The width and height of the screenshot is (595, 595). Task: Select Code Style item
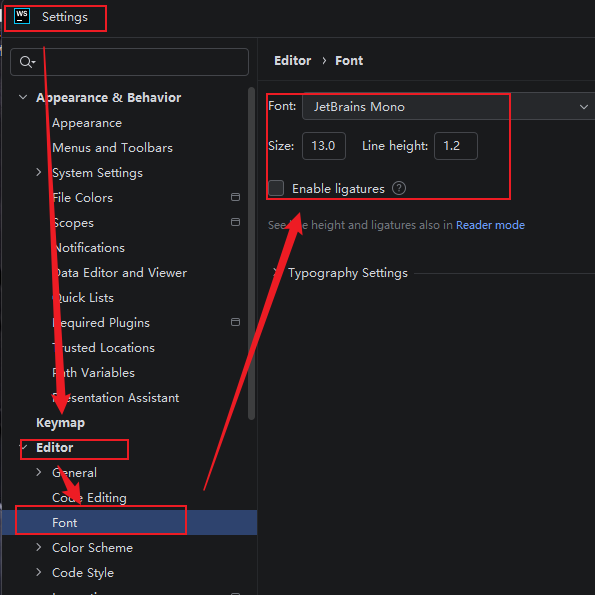tap(83, 573)
